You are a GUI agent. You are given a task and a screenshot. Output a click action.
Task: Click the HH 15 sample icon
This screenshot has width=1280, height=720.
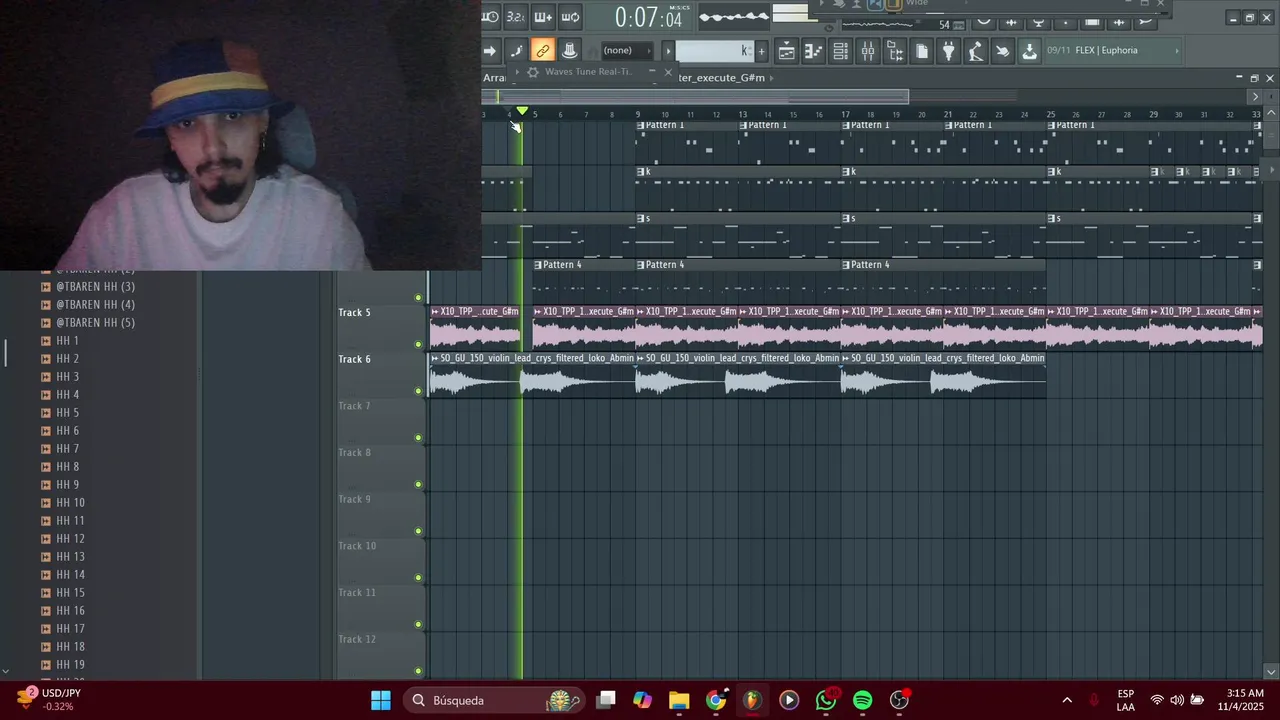(45, 593)
